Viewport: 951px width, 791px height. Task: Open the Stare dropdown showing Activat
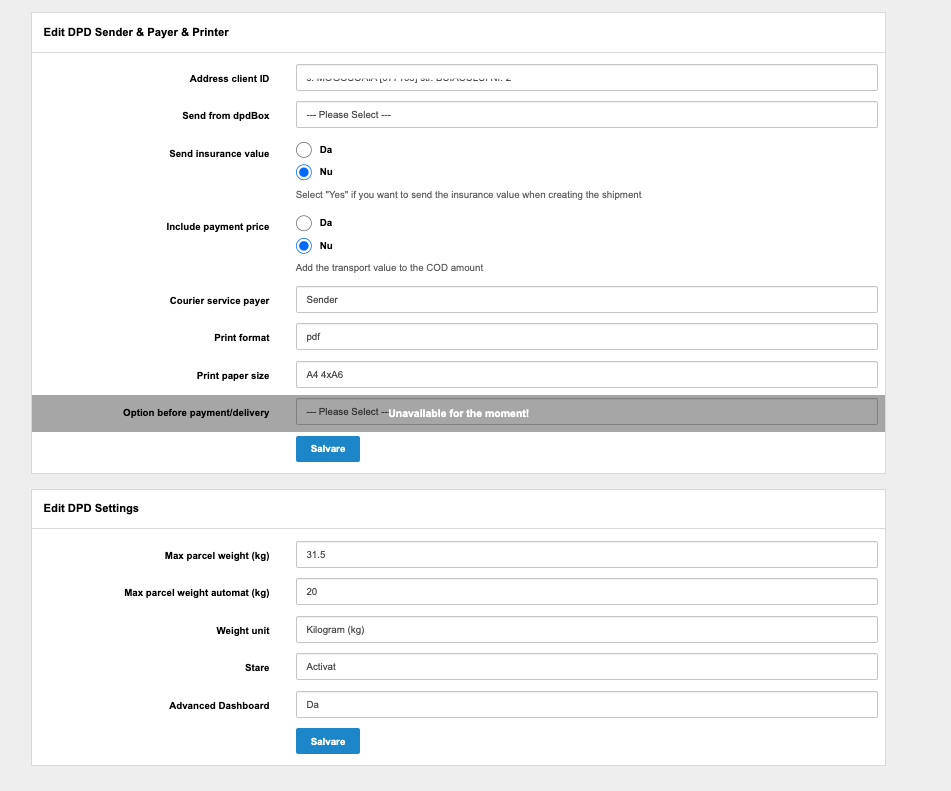click(586, 667)
